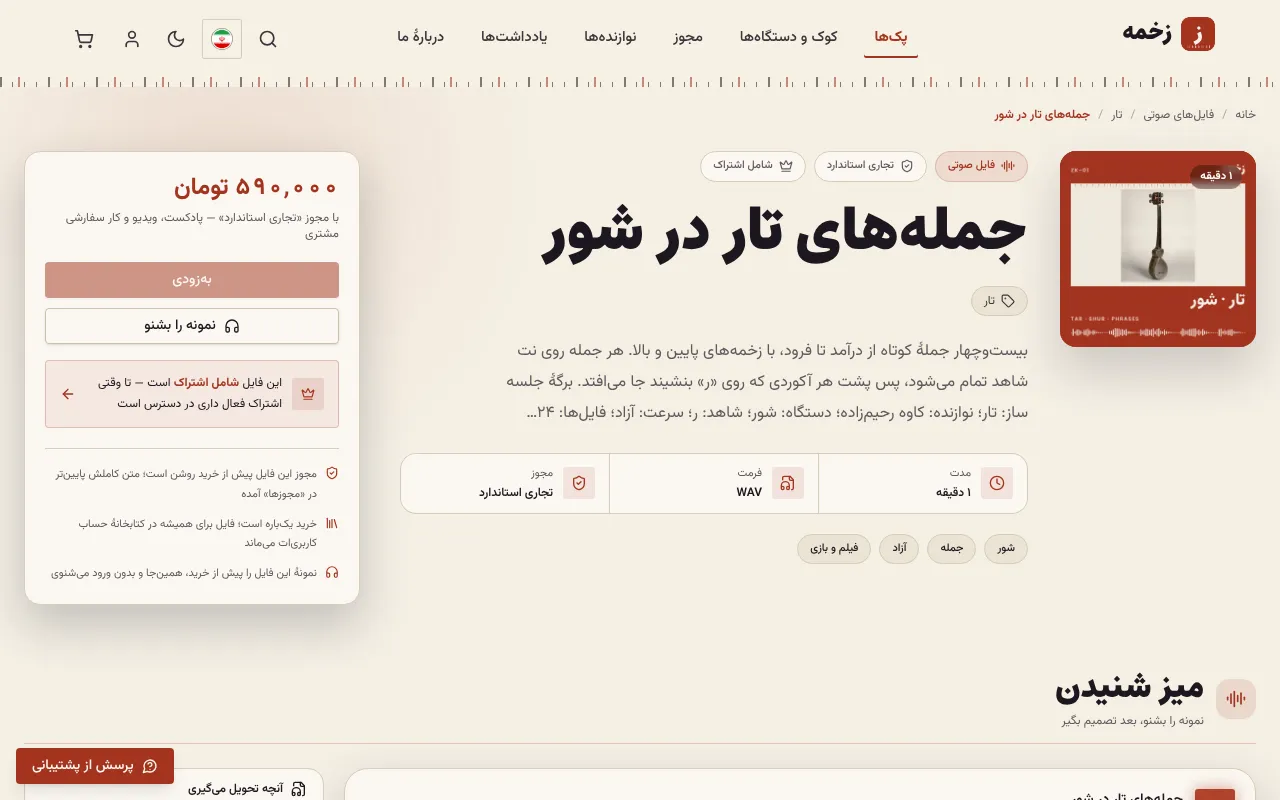Click the headphones icon beside نمونهٔ این فایل note
The width and height of the screenshot is (1280, 800).
click(332, 573)
